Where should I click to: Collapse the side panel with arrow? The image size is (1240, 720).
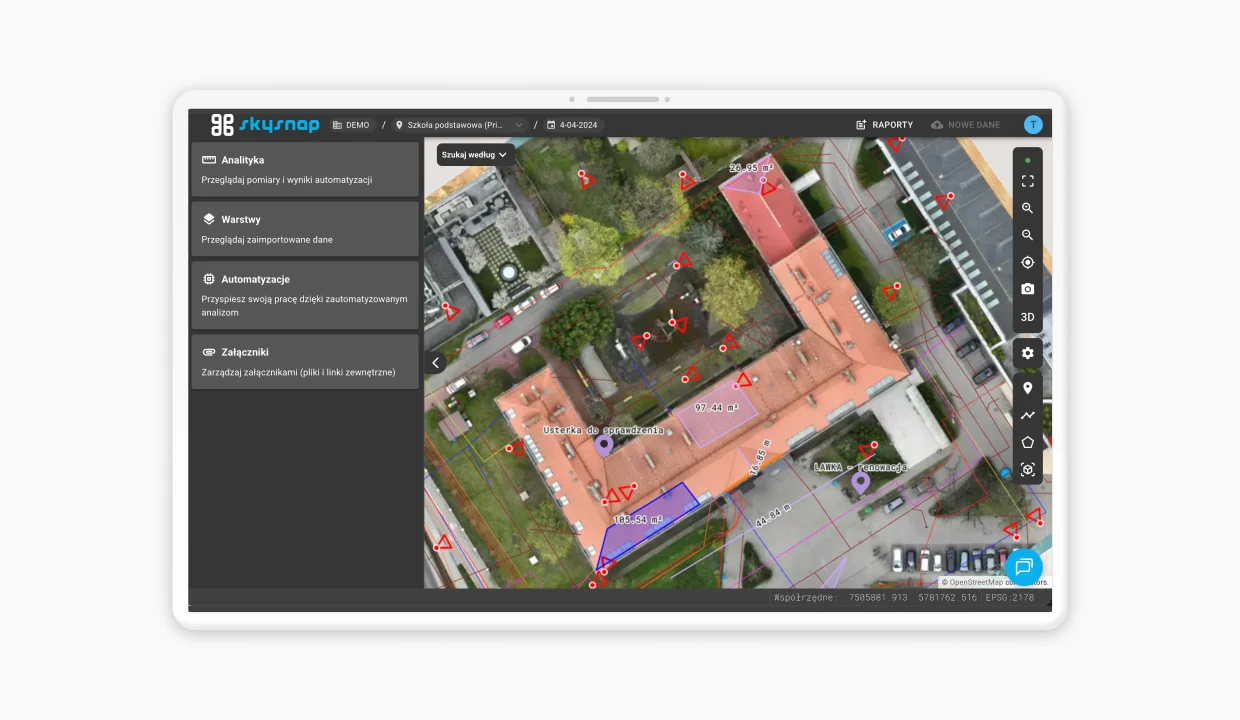435,363
